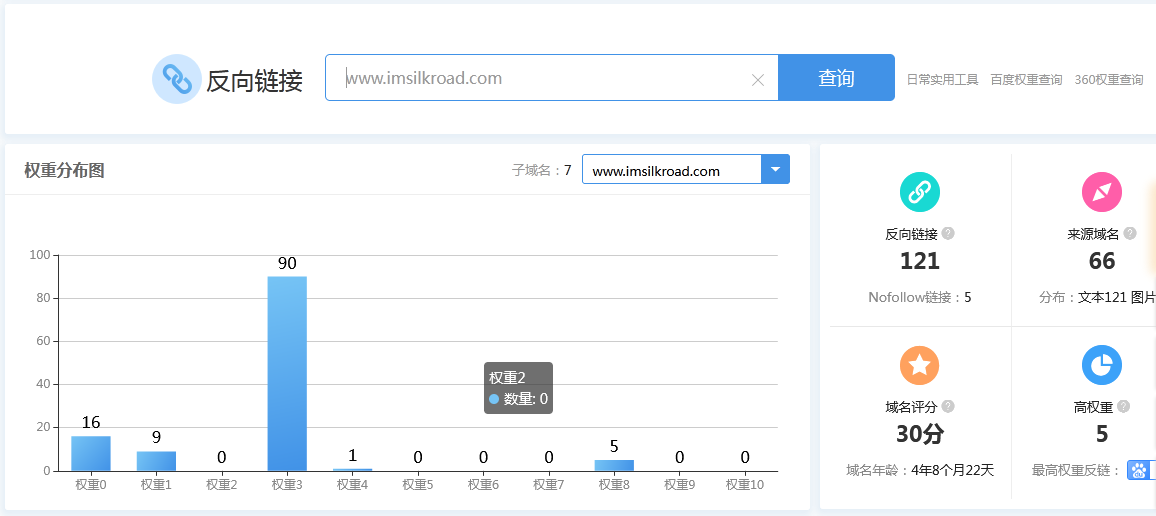The height and width of the screenshot is (516, 1156).
Task: Clear the search box with X icon
Action: (757, 80)
